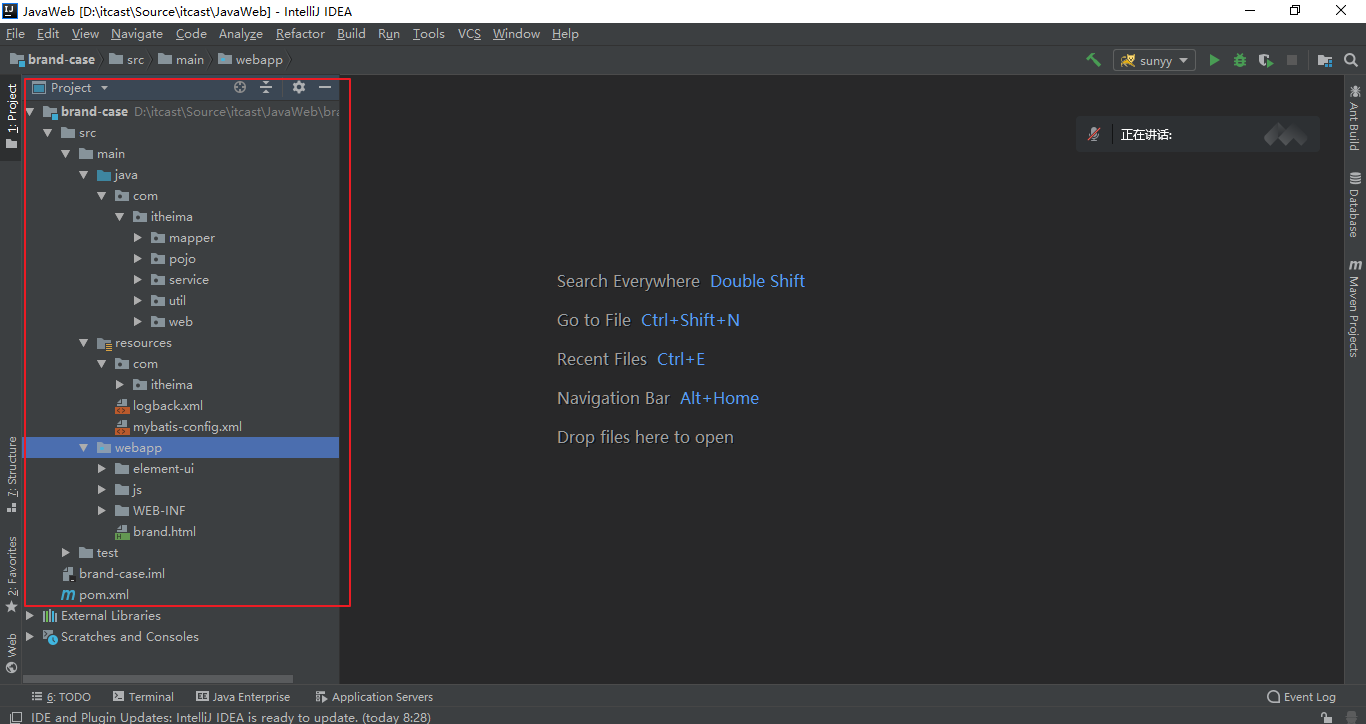Toggle the 6: TODO tool window
The height and width of the screenshot is (724, 1366).
coord(61,697)
